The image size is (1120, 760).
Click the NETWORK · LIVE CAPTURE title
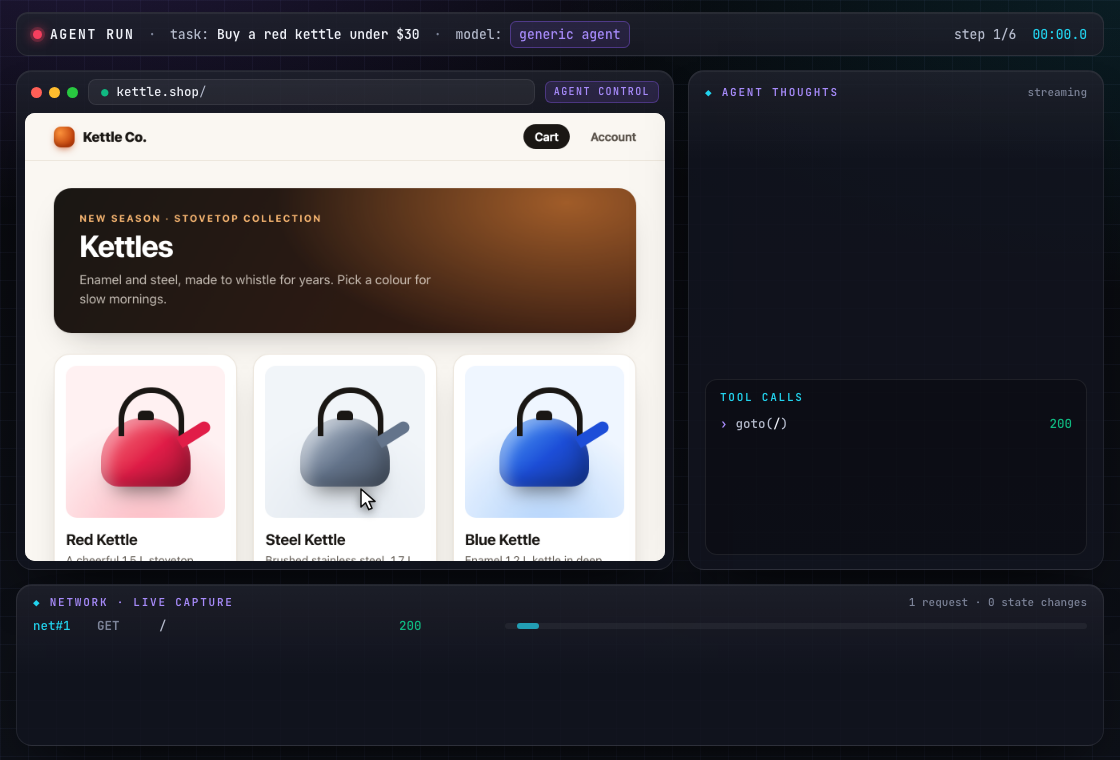pyautogui.click(x=141, y=603)
